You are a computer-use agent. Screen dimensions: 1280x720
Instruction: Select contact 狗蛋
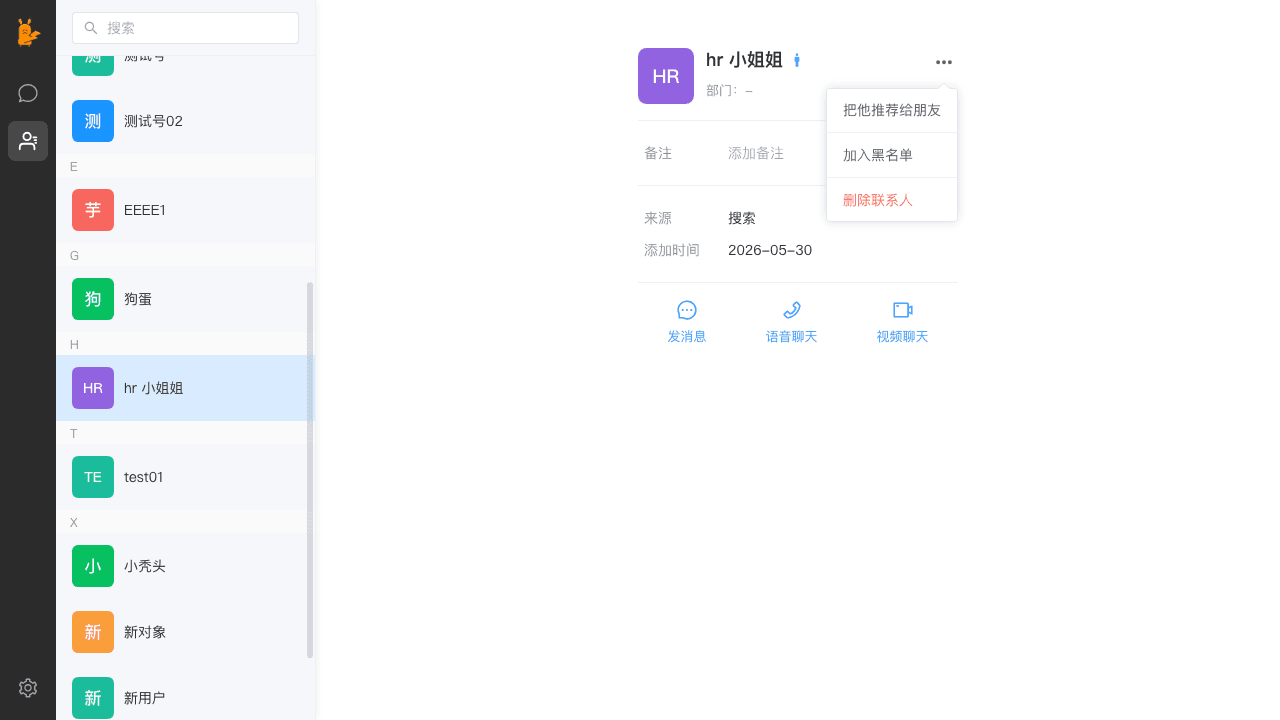tap(185, 299)
